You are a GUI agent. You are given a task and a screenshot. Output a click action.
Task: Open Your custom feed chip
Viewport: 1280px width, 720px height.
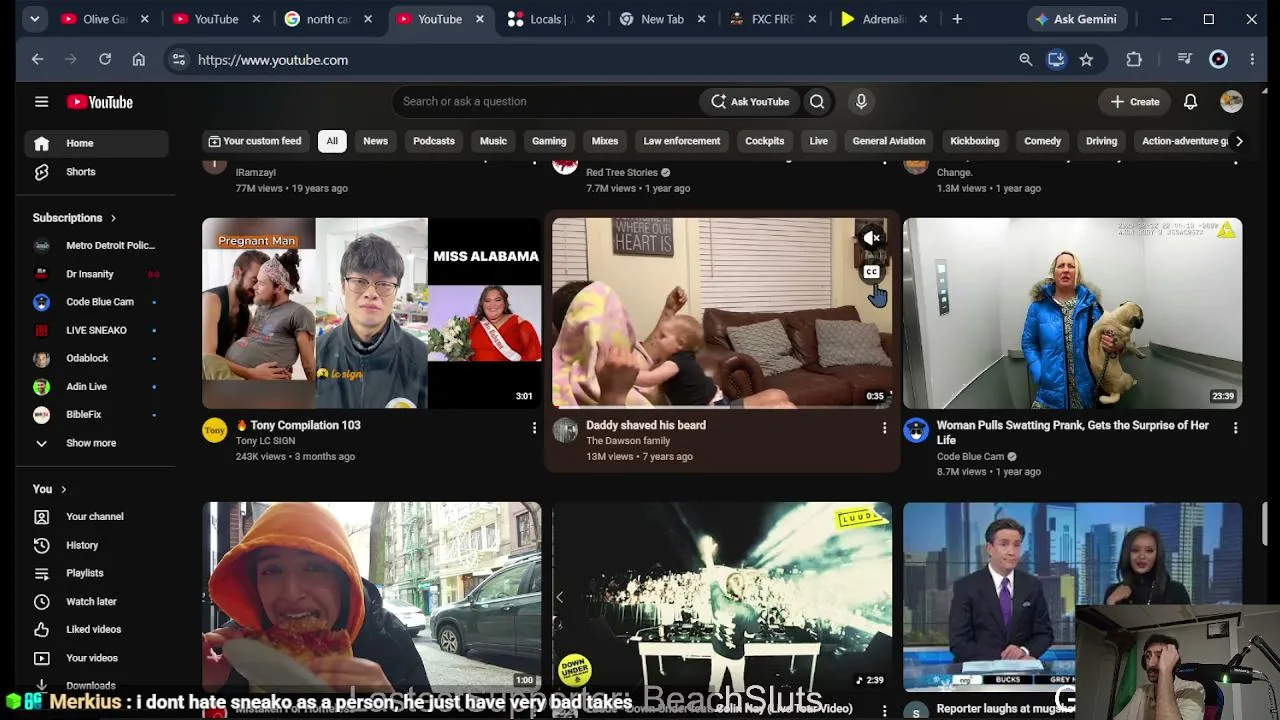[255, 141]
